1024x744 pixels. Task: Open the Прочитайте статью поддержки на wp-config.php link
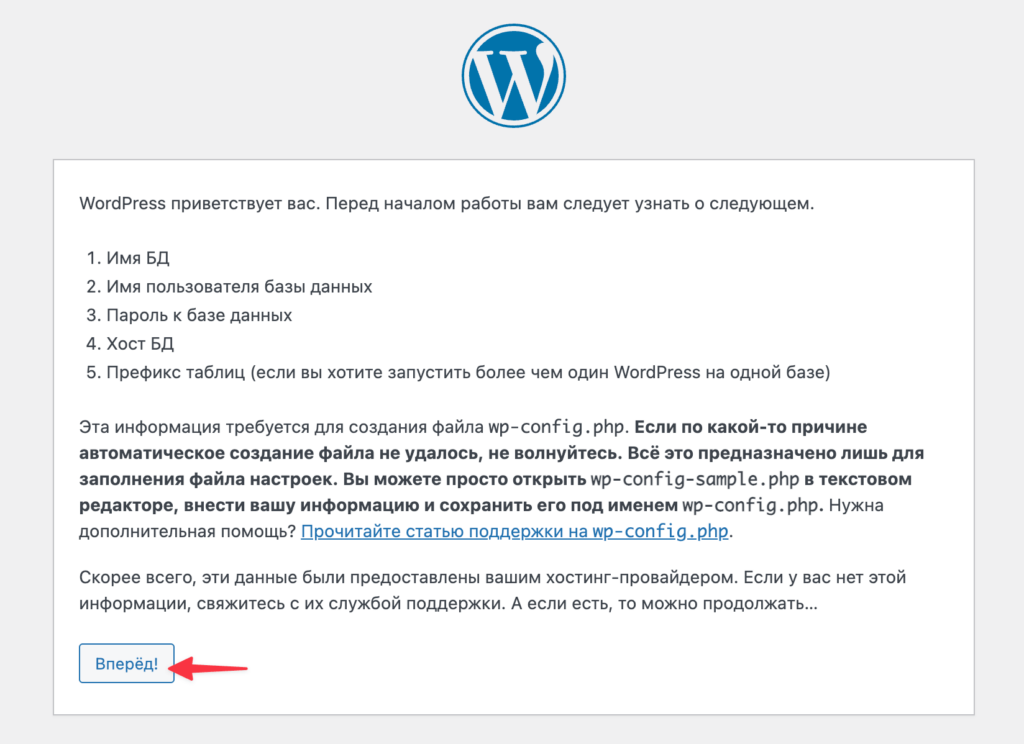point(514,531)
